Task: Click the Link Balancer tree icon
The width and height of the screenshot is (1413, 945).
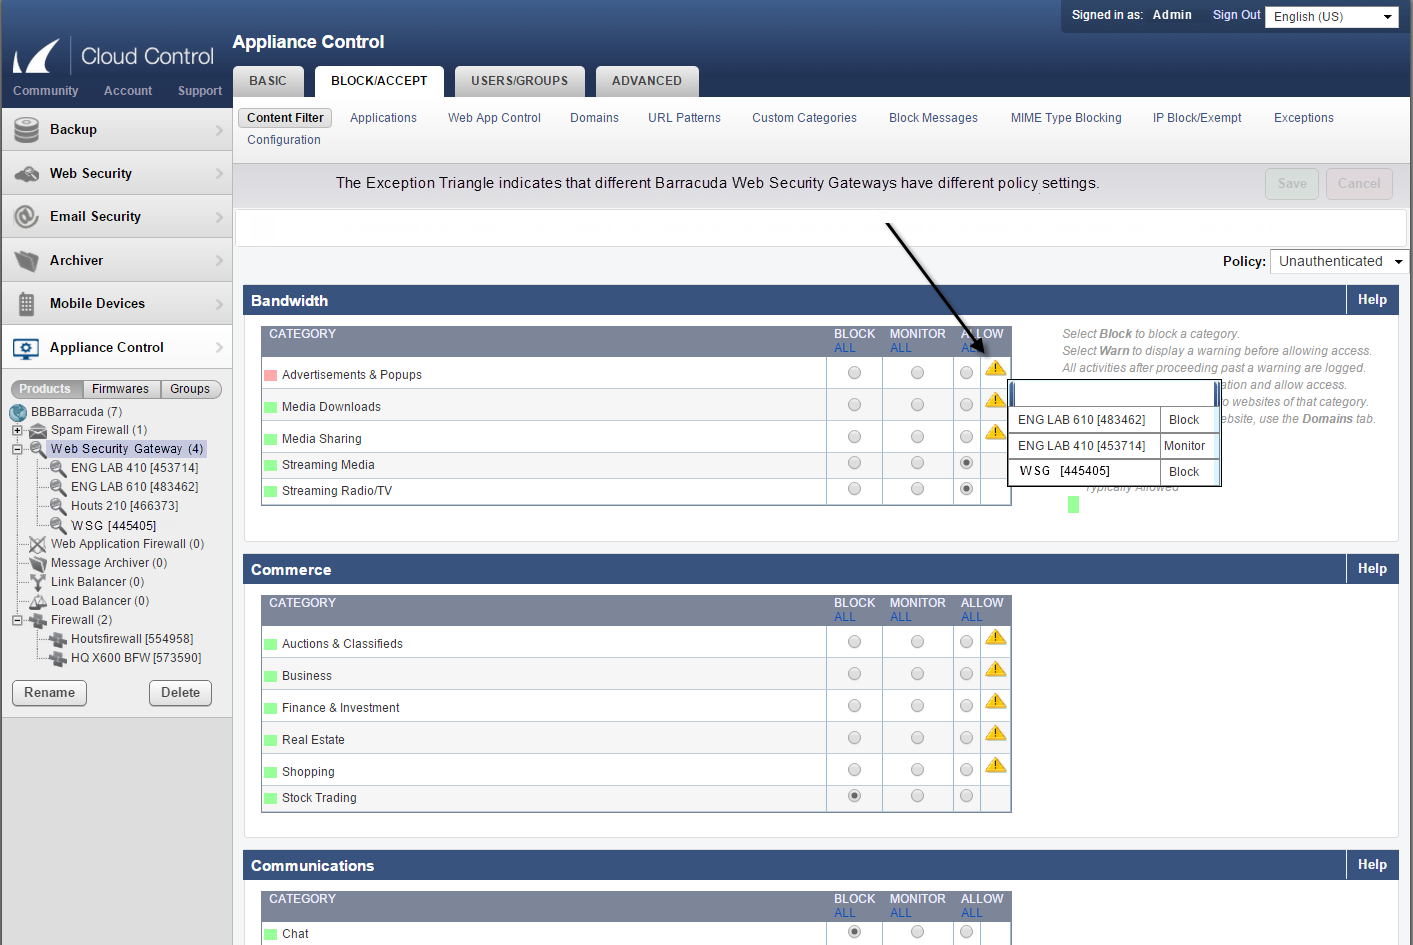Action: pos(38,582)
